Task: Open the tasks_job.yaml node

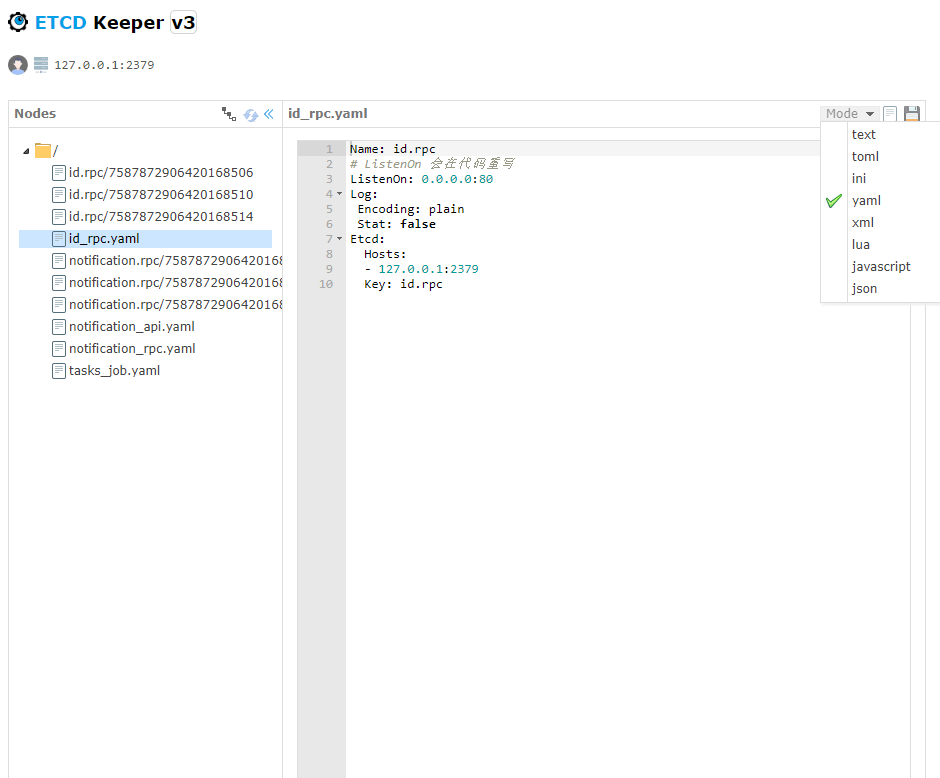Action: tap(114, 371)
